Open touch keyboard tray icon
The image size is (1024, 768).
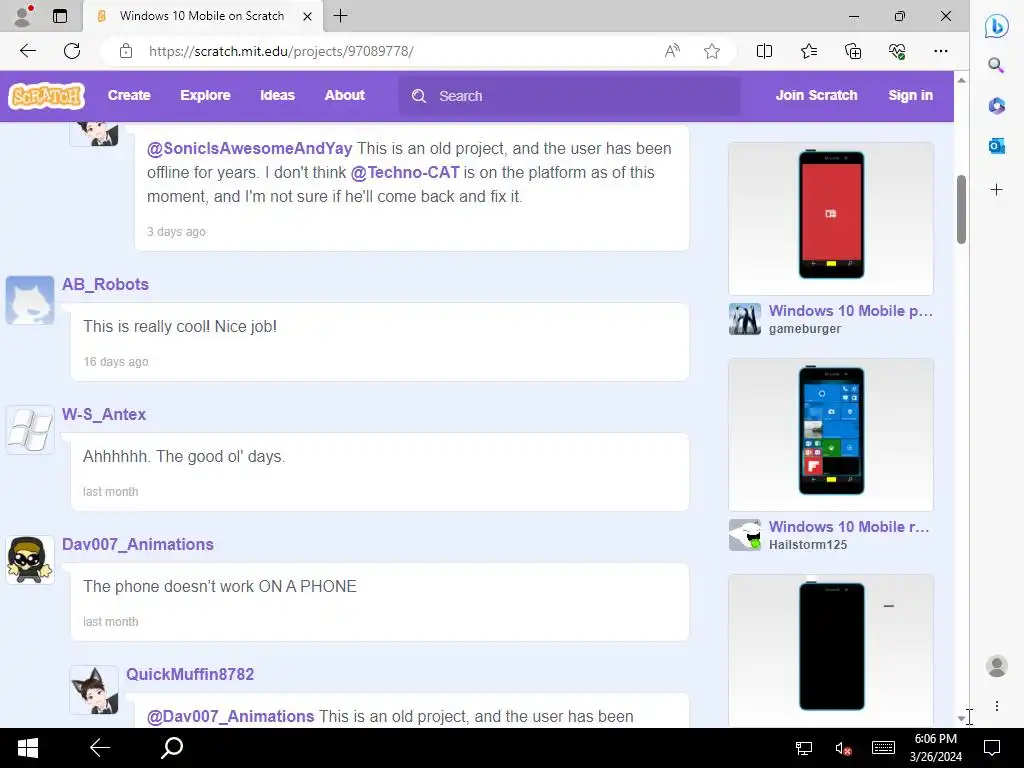[x=883, y=748]
